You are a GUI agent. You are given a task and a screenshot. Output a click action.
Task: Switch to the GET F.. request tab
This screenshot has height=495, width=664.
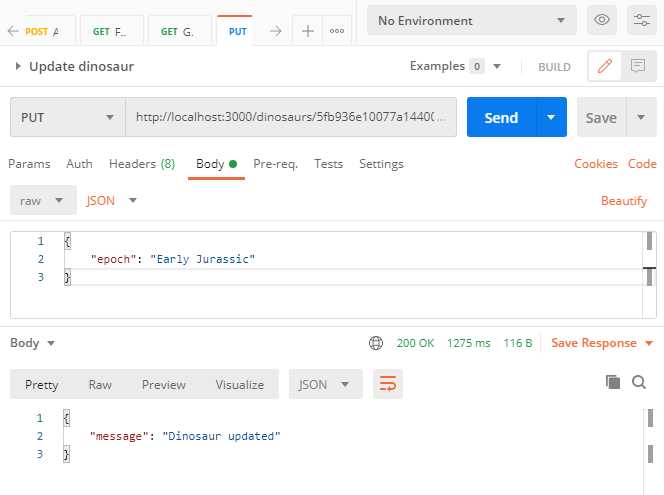tap(112, 31)
